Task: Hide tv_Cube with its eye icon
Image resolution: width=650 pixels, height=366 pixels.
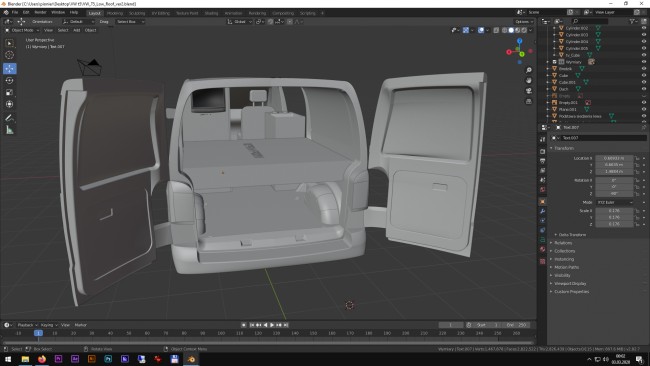Action: [644, 55]
